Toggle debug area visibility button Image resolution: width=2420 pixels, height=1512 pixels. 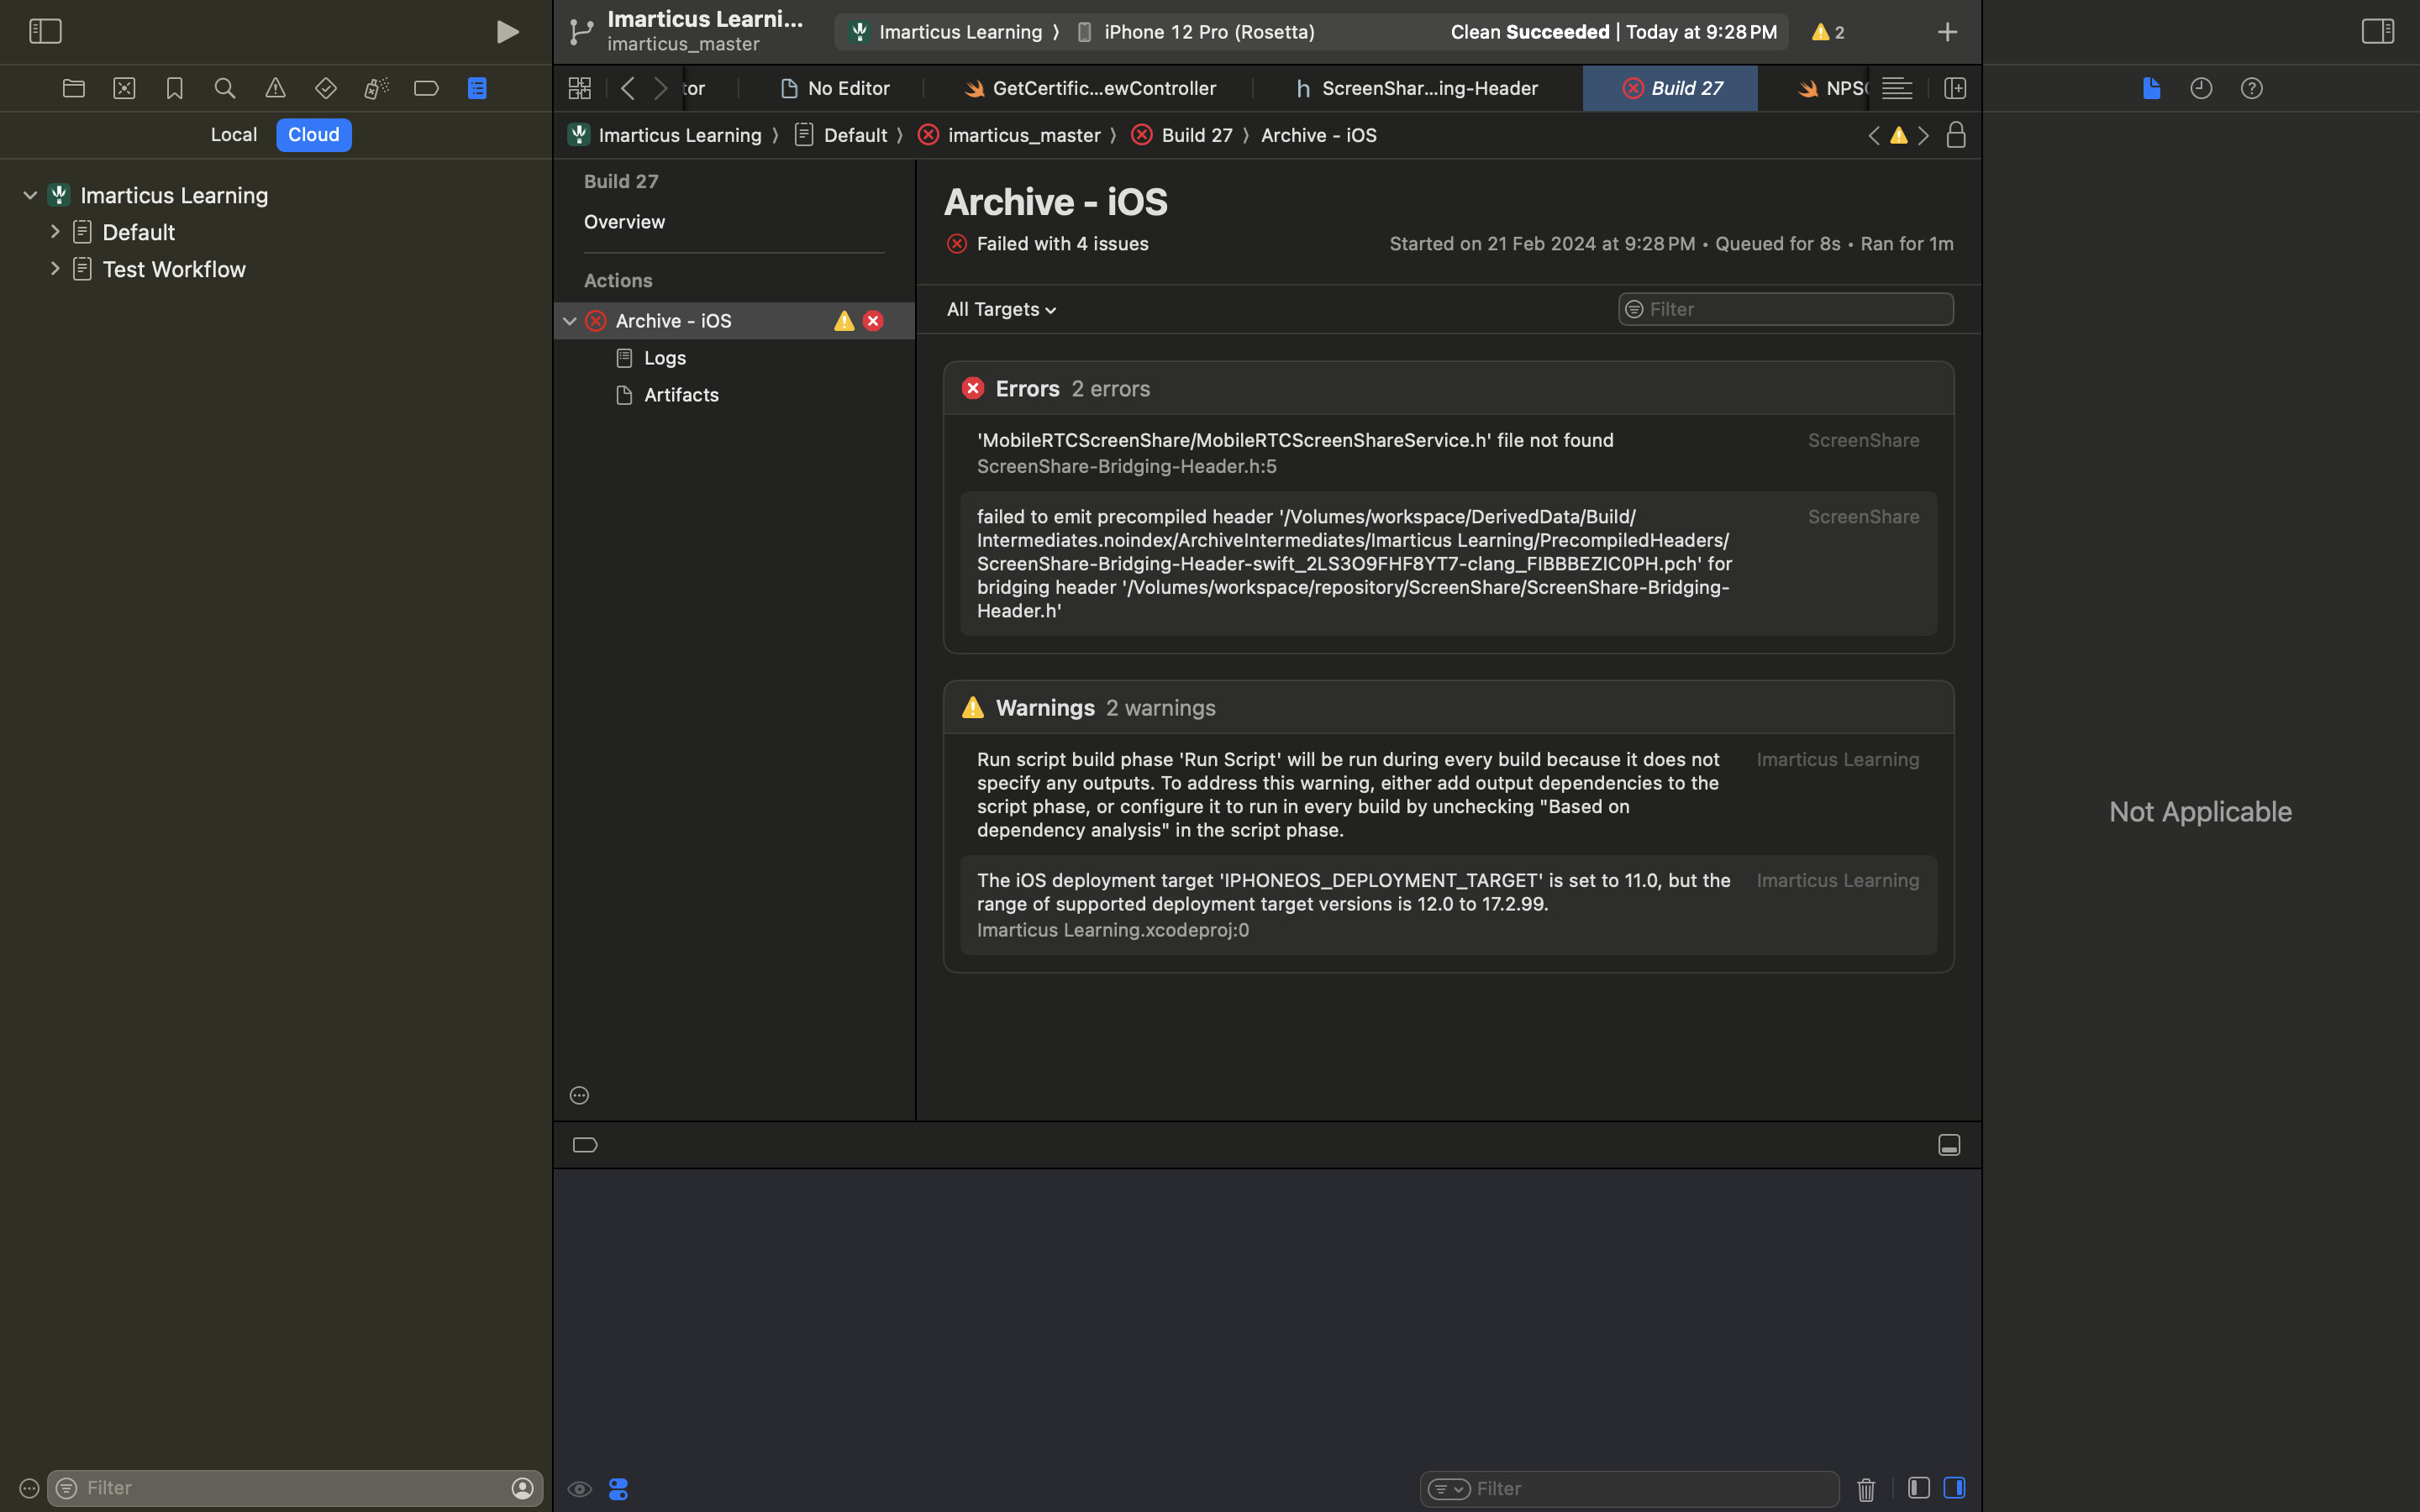coord(1949,1145)
